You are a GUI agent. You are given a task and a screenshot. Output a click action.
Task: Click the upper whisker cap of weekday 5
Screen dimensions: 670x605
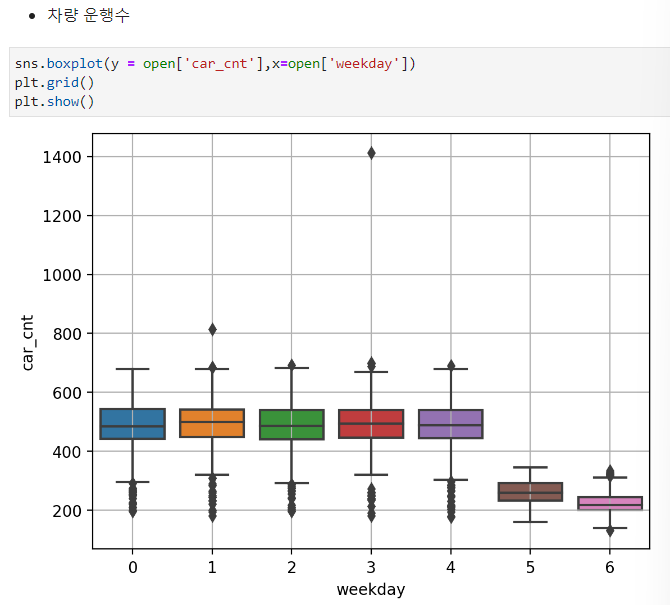coord(530,467)
